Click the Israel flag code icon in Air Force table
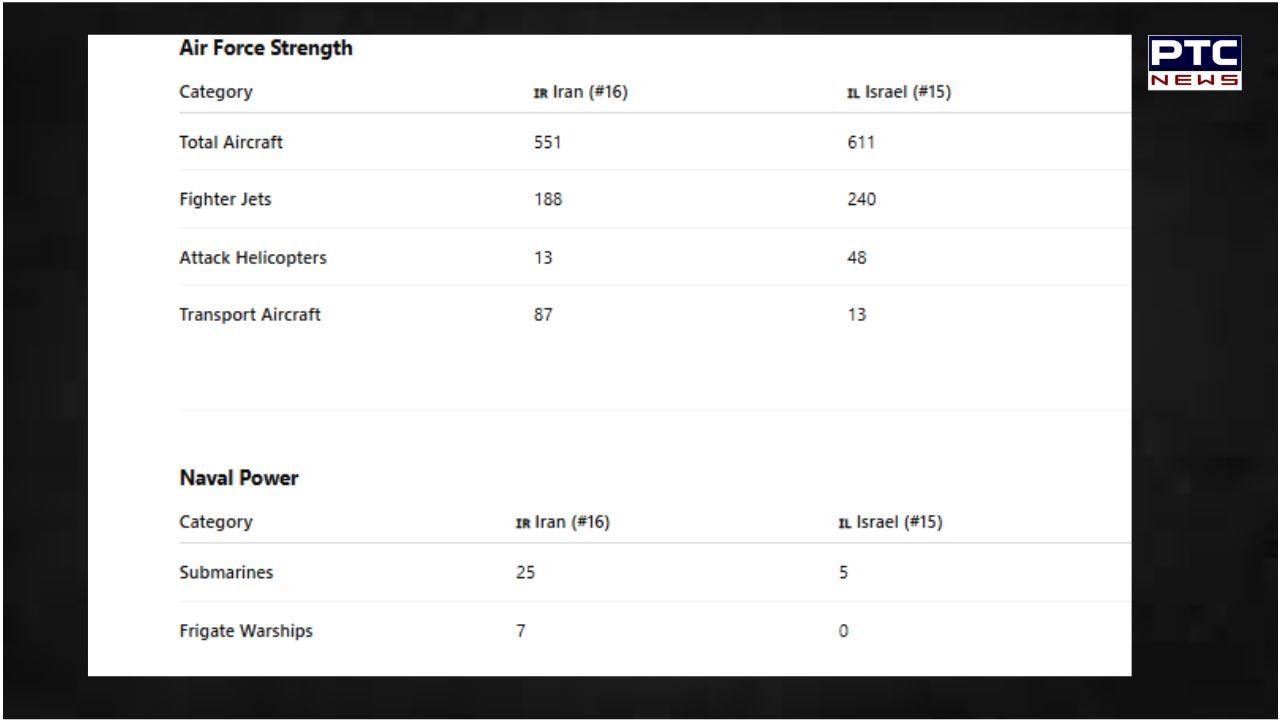This screenshot has width=1280, height=720. (x=853, y=93)
